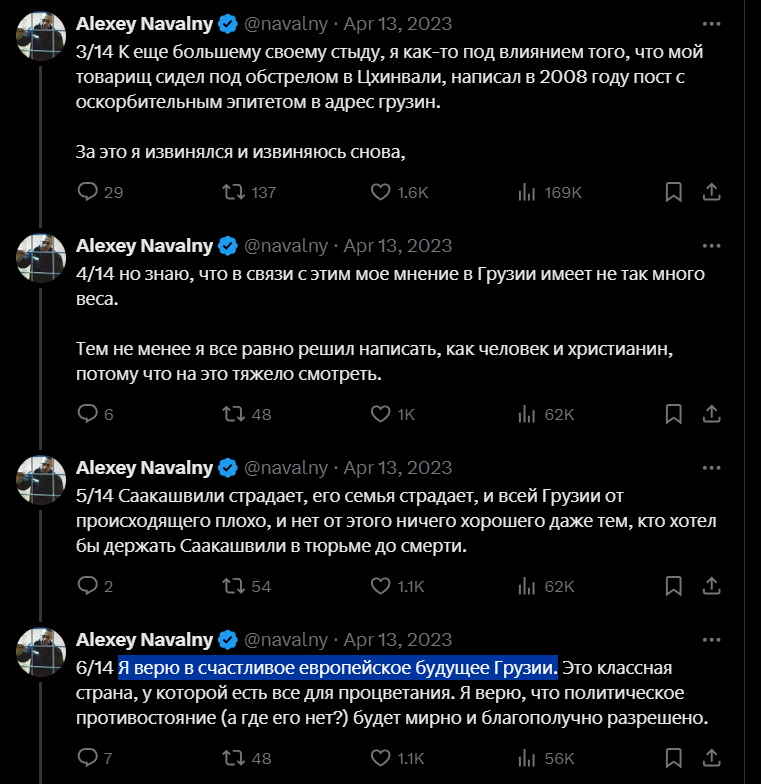The width and height of the screenshot is (761, 784).
Task: Open more options for 5/14 tweet
Action: click(711, 467)
